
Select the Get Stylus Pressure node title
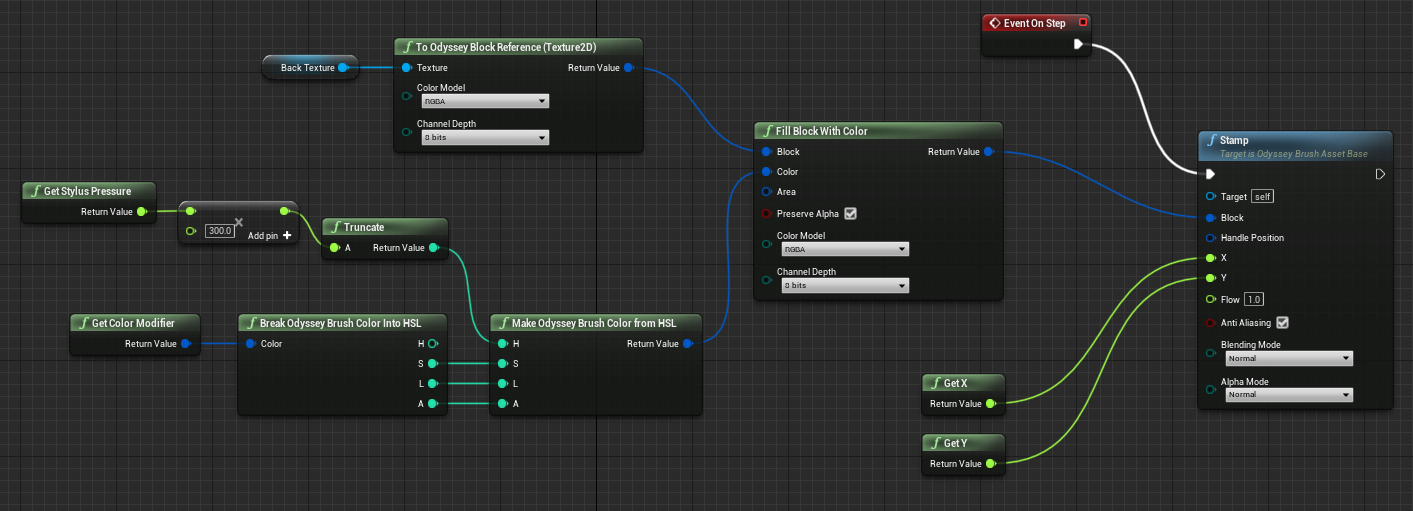click(x=87, y=191)
